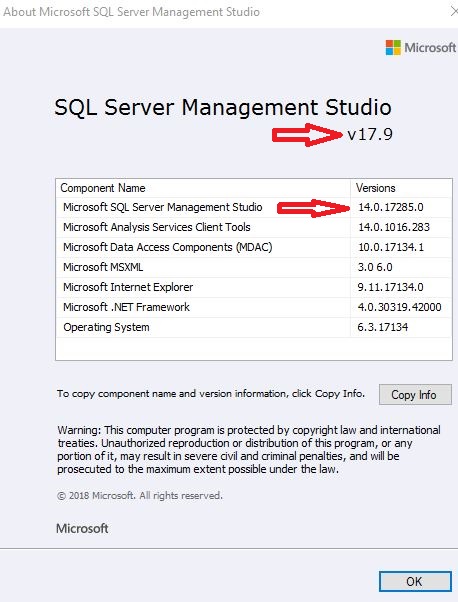Click the Microsoft four-color logo
This screenshot has height=602, width=458.
pos(393,48)
